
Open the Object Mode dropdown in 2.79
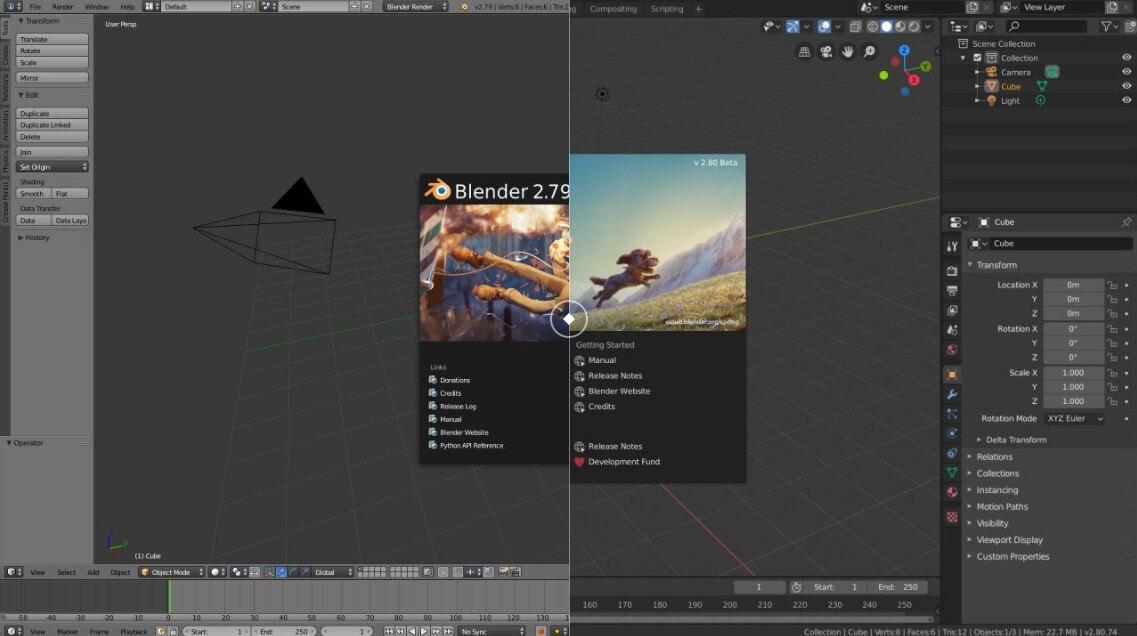pos(172,572)
